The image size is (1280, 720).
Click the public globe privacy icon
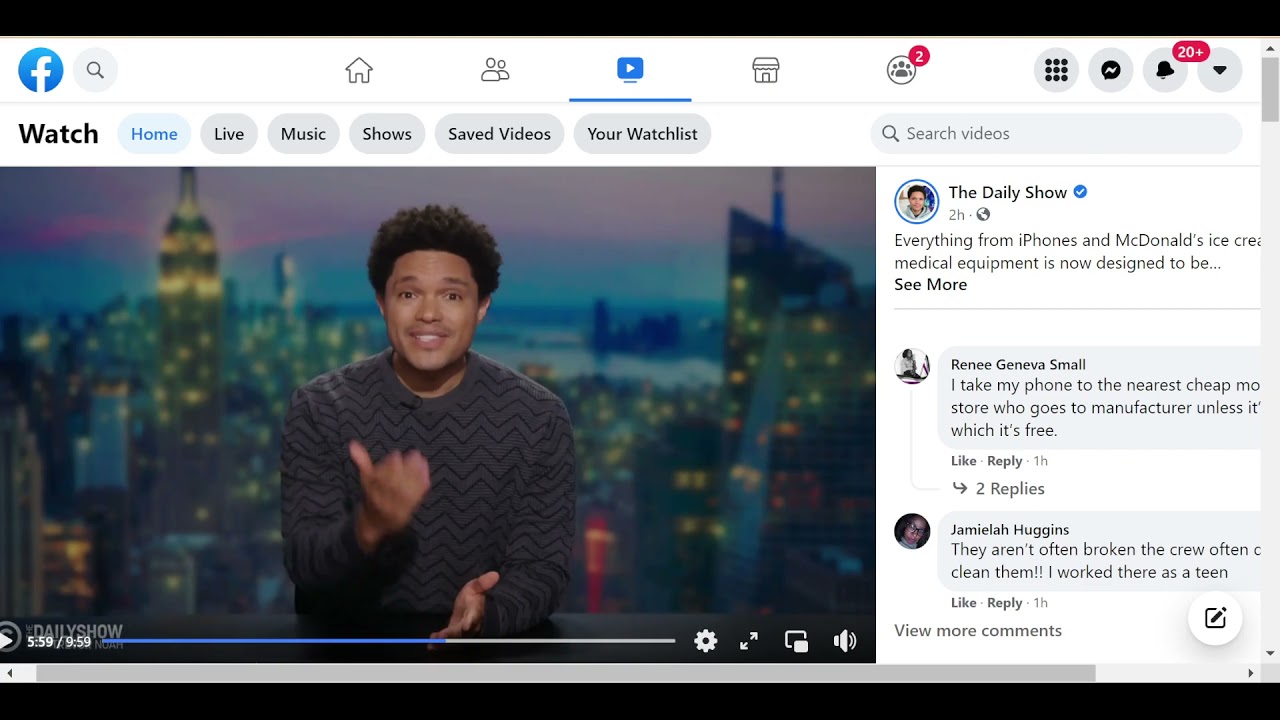[983, 215]
